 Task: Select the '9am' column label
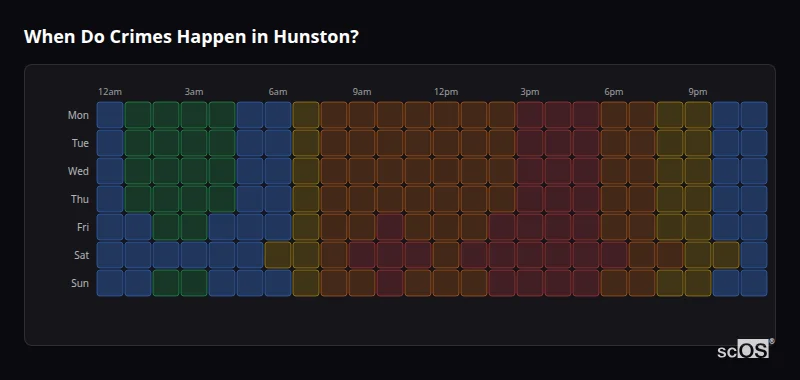362,92
